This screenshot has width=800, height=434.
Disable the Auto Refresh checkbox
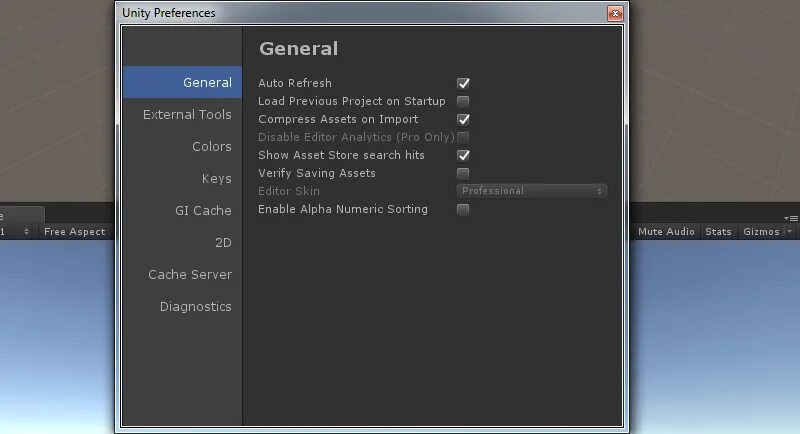click(463, 83)
